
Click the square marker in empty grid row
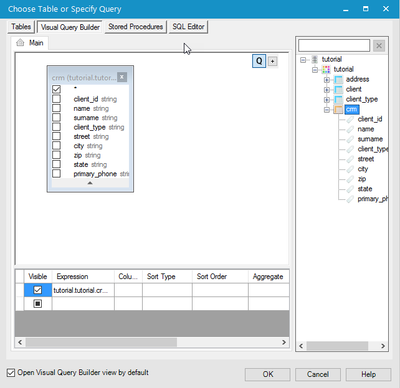coord(38,304)
